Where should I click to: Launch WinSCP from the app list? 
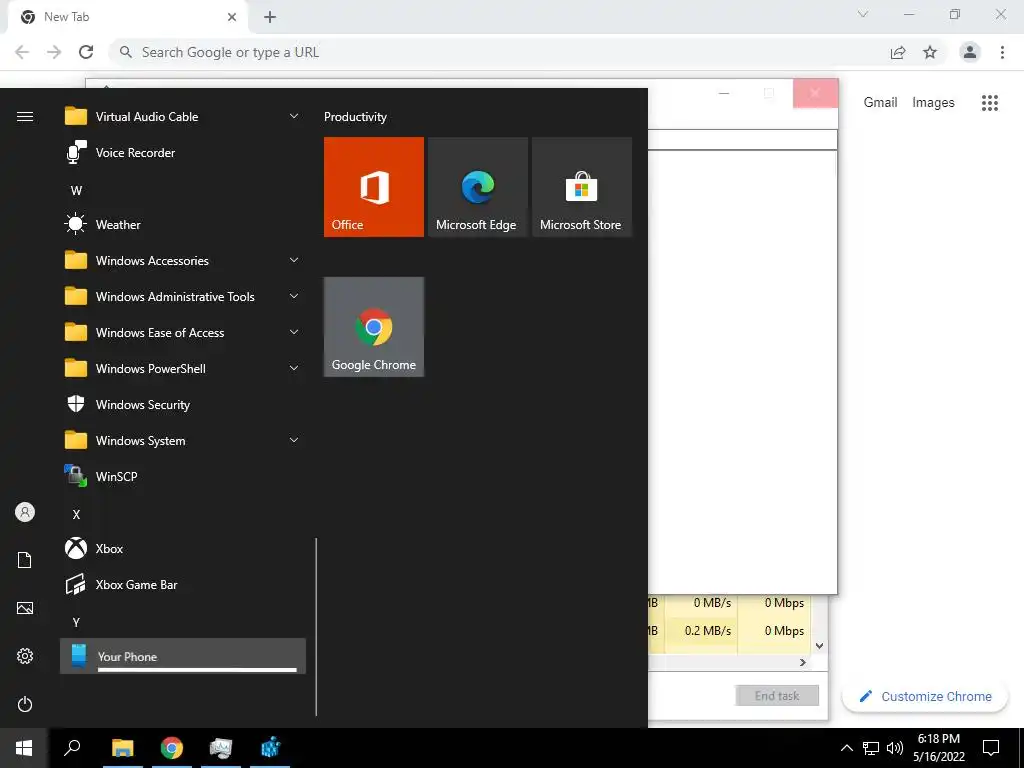click(x=183, y=477)
